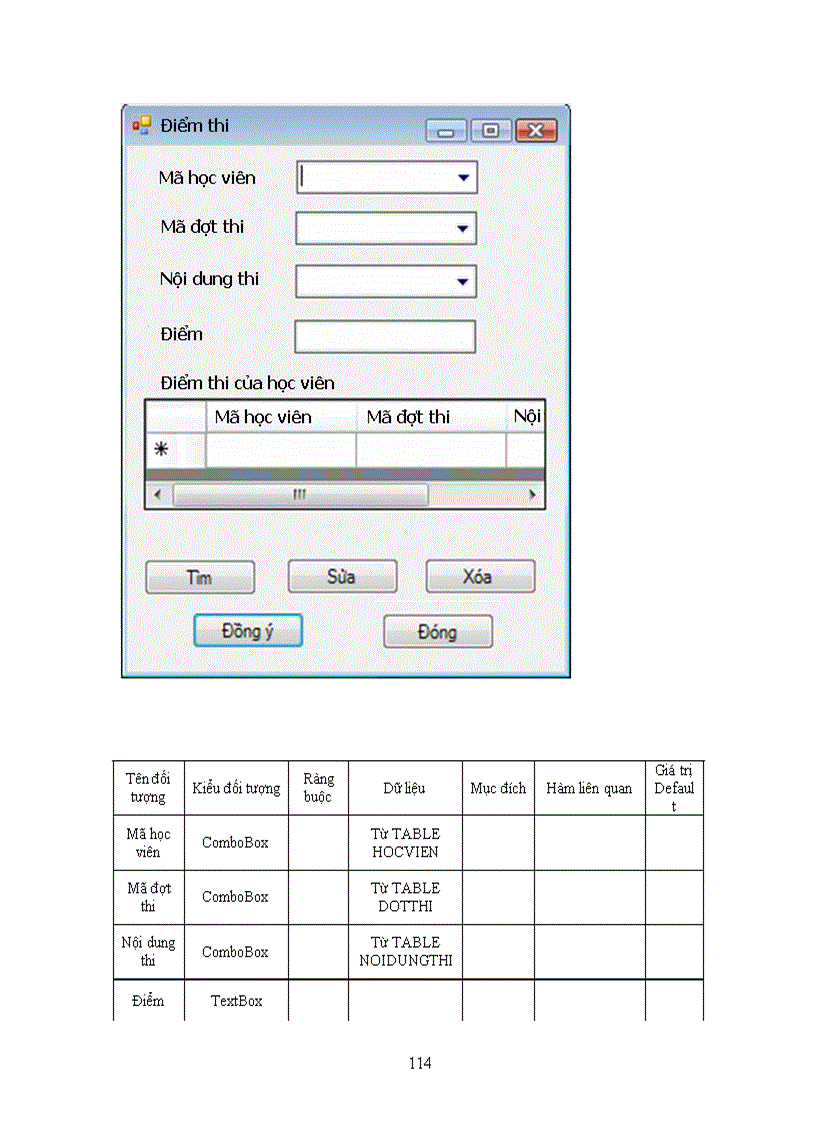This screenshot has height=1123, width=816.
Task: Open the Nội dung thi dropdown
Action: [464, 281]
